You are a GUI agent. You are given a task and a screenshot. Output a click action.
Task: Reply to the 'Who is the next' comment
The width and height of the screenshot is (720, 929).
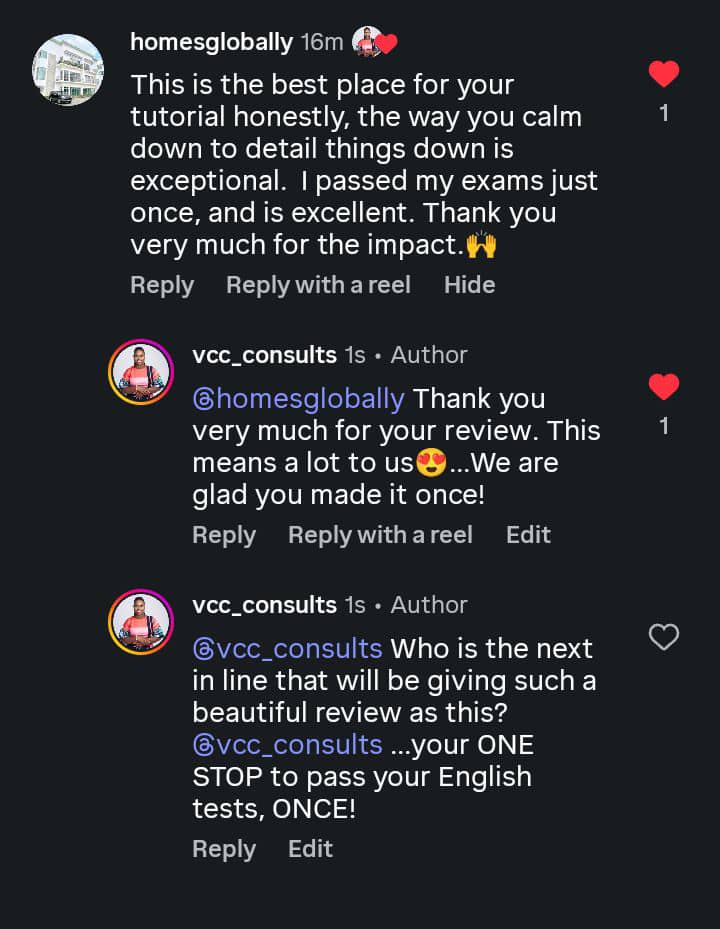[224, 850]
